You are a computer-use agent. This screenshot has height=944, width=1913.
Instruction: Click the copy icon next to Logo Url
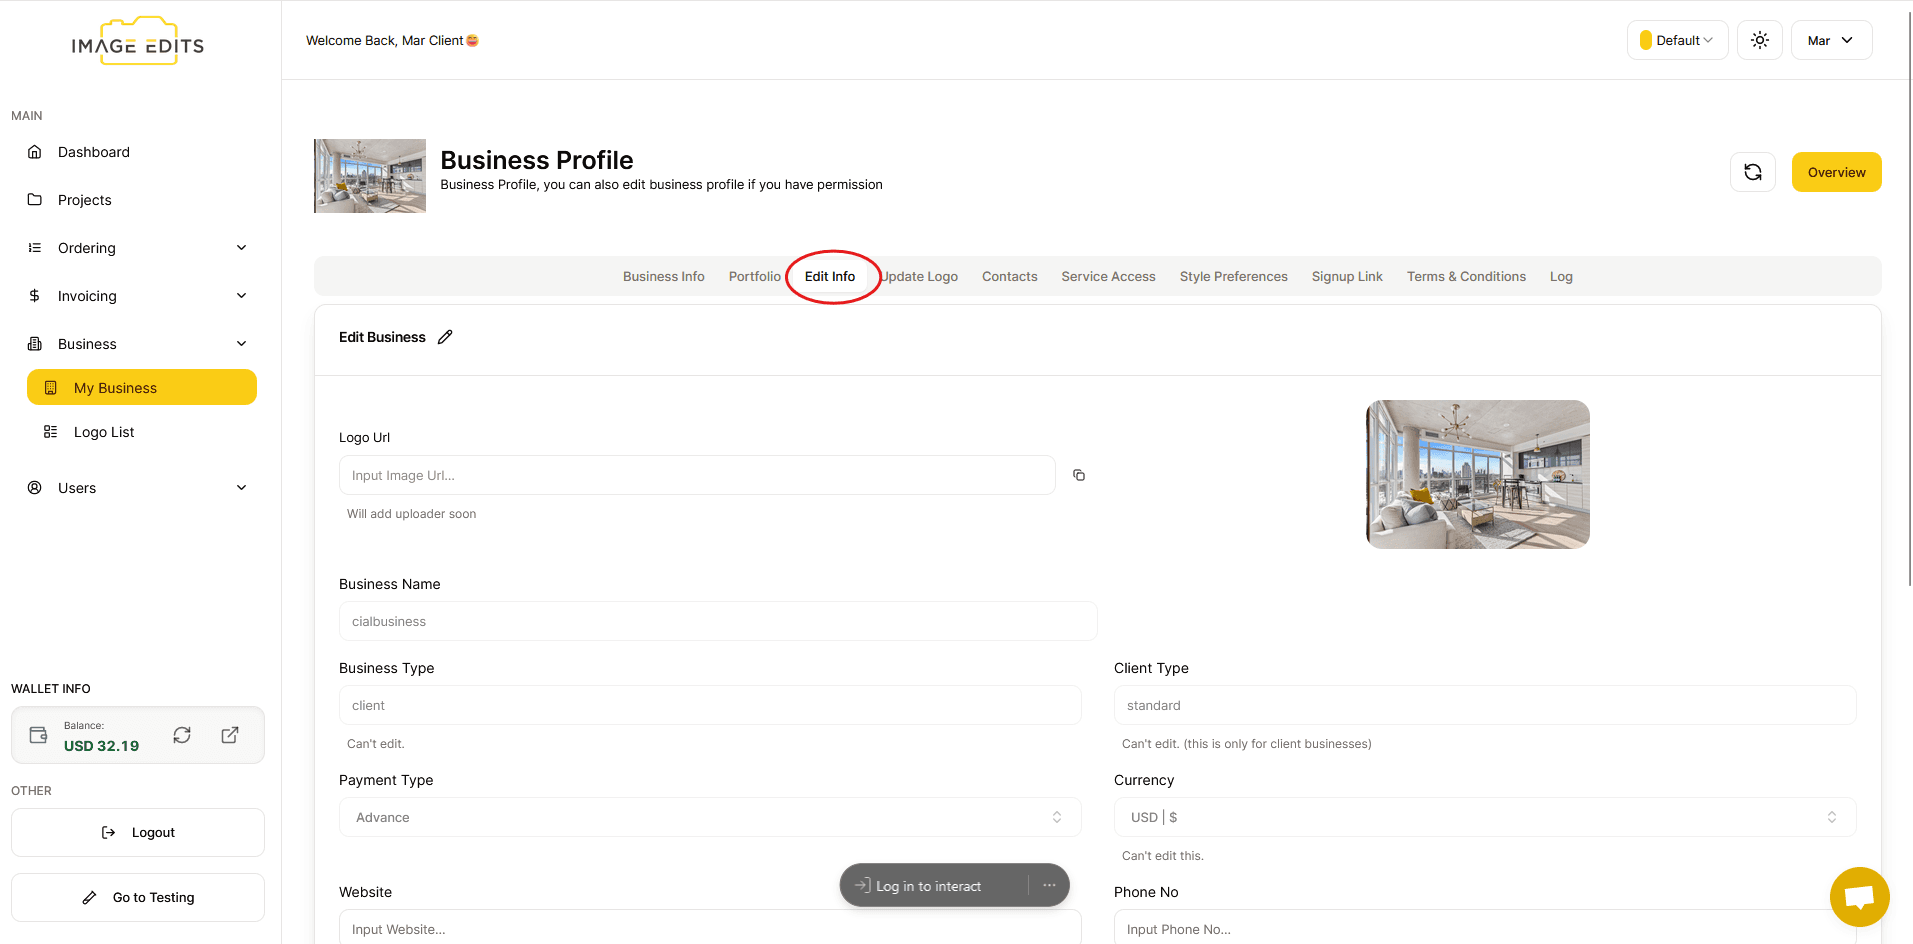pyautogui.click(x=1079, y=475)
